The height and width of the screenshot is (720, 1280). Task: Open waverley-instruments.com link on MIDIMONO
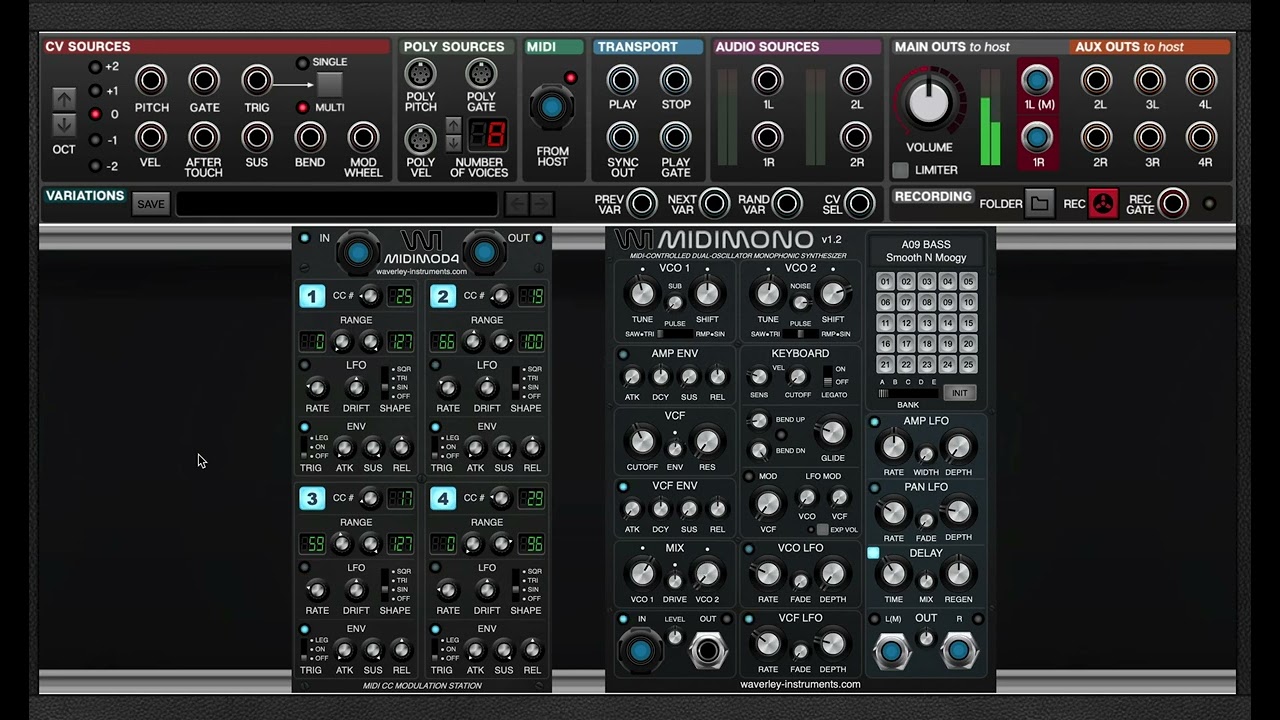coord(800,684)
